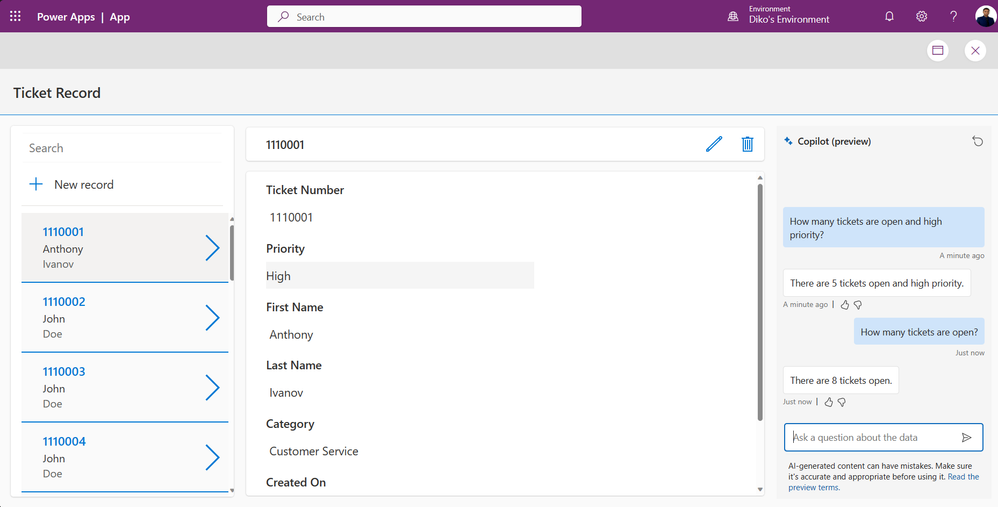Open ticket 1110004 via its chevron
This screenshot has width=998, height=507.
212,458
